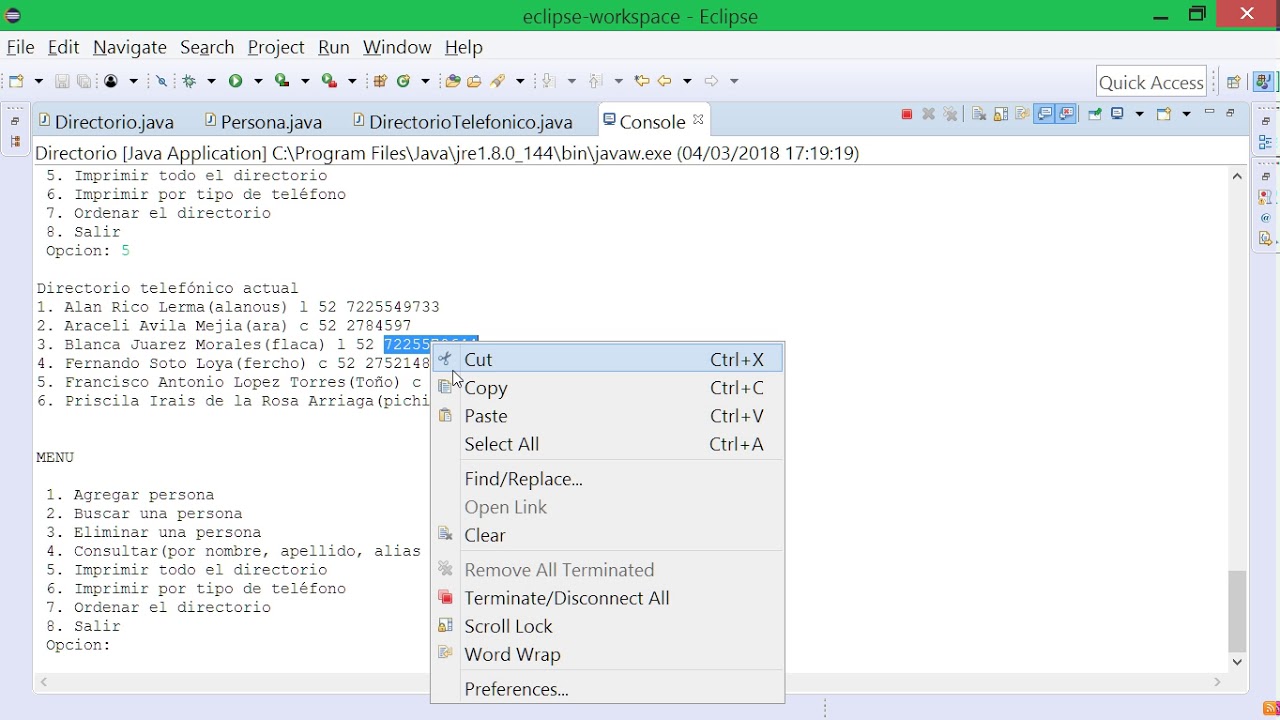Click the External Tools run icon
This screenshot has height=720, width=1280.
coord(329,81)
